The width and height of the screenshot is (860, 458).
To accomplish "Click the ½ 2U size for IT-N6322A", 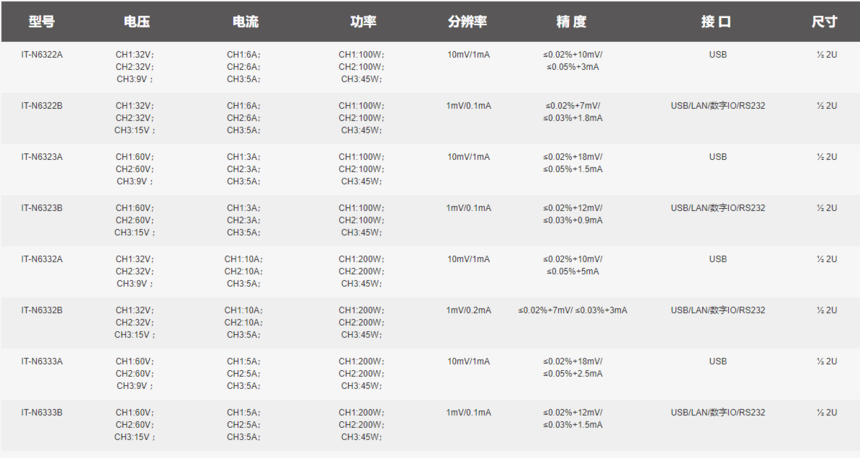I will click(x=827, y=55).
